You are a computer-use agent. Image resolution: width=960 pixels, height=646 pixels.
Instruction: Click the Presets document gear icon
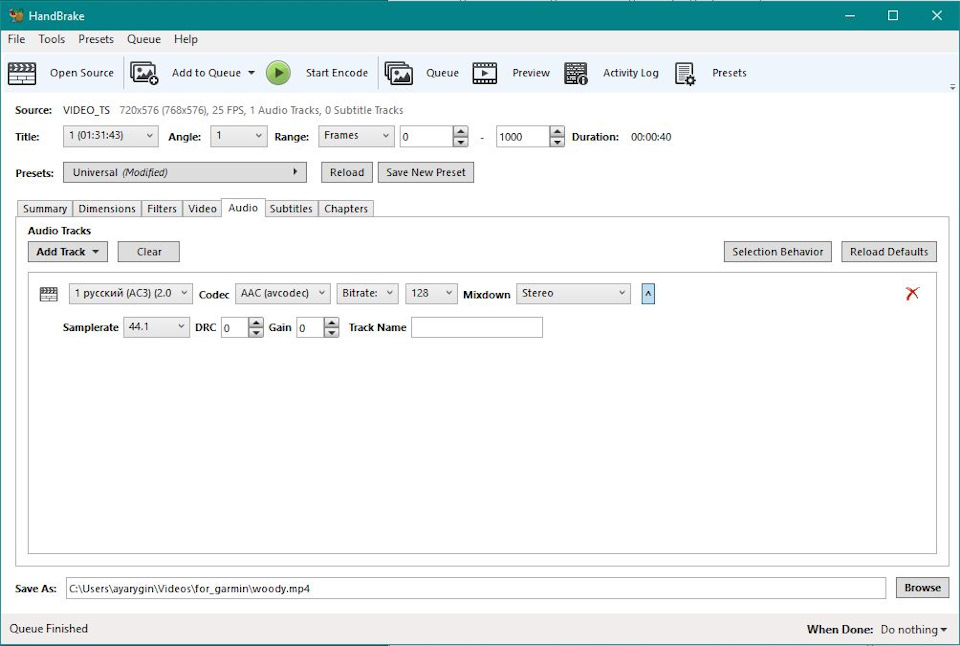pos(685,73)
